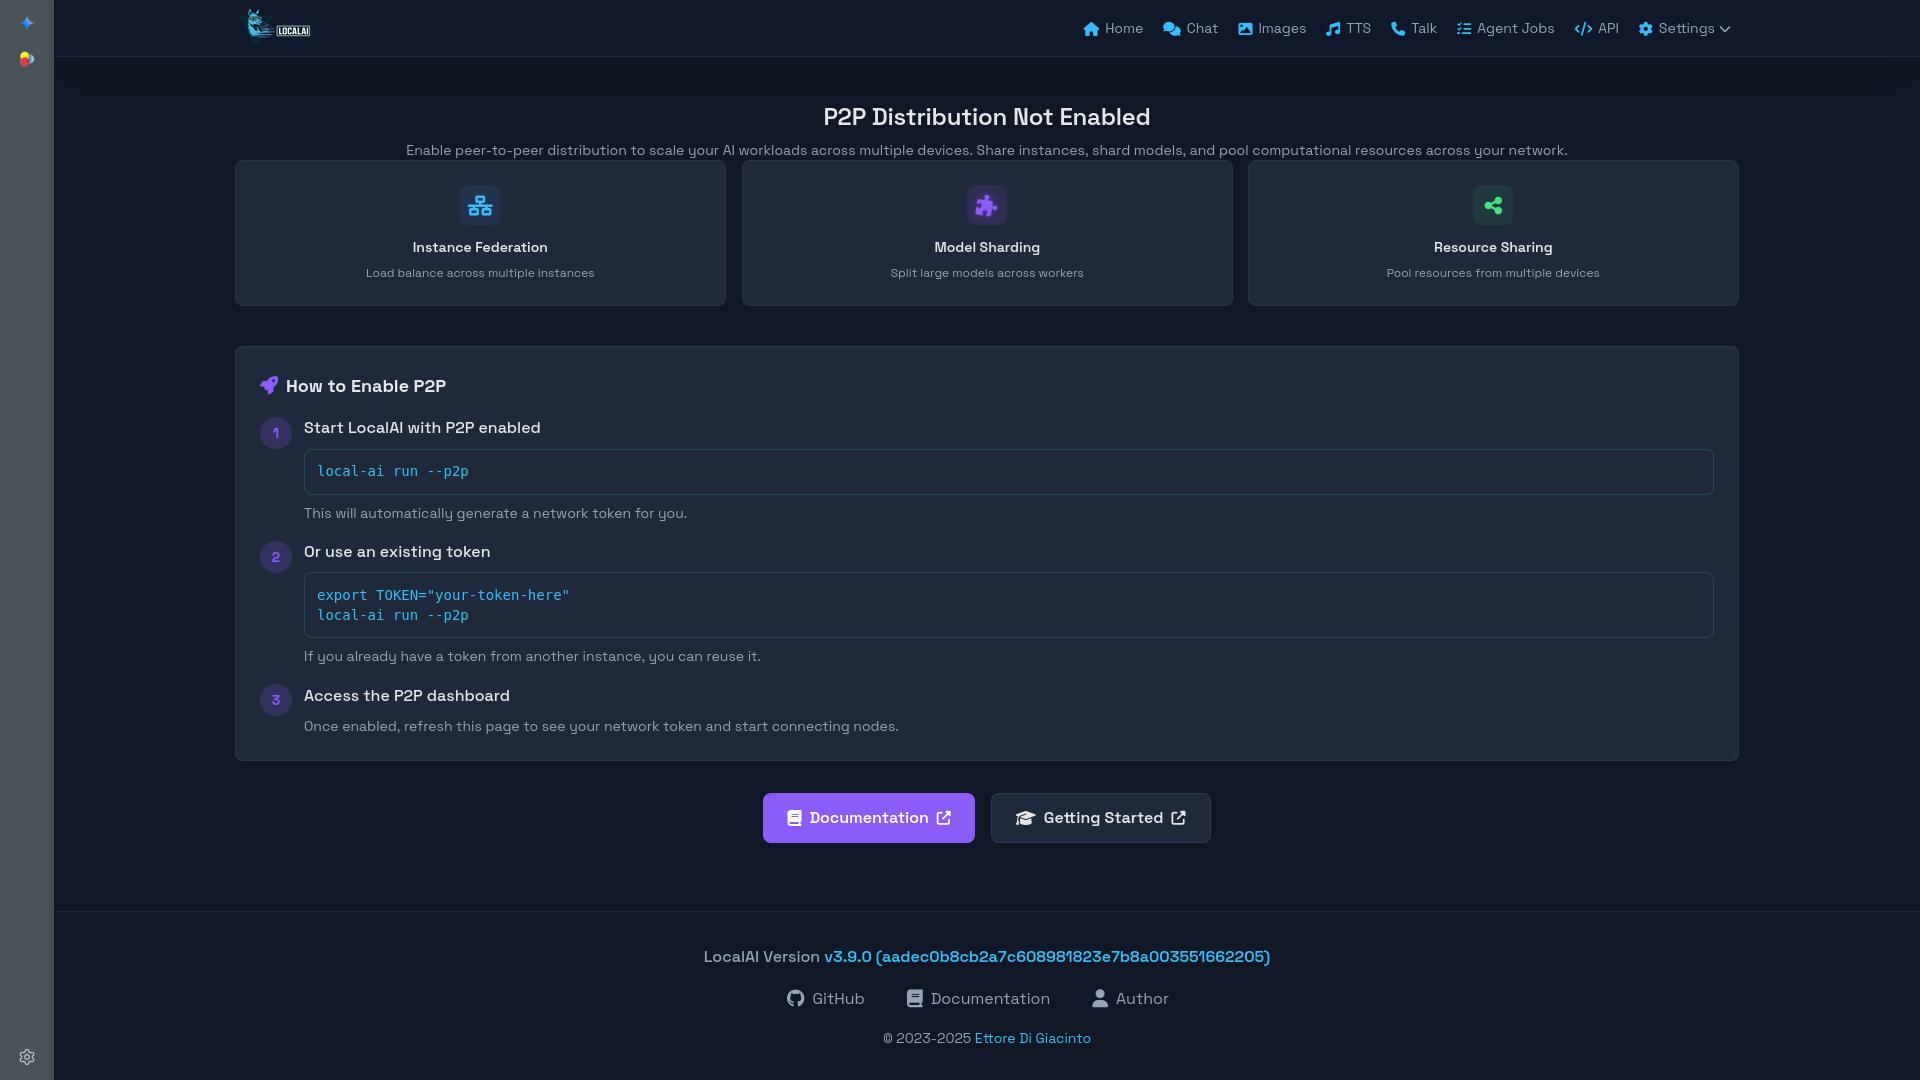This screenshot has width=1920, height=1080.
Task: Open the TTS page
Action: pyautogui.click(x=1348, y=29)
